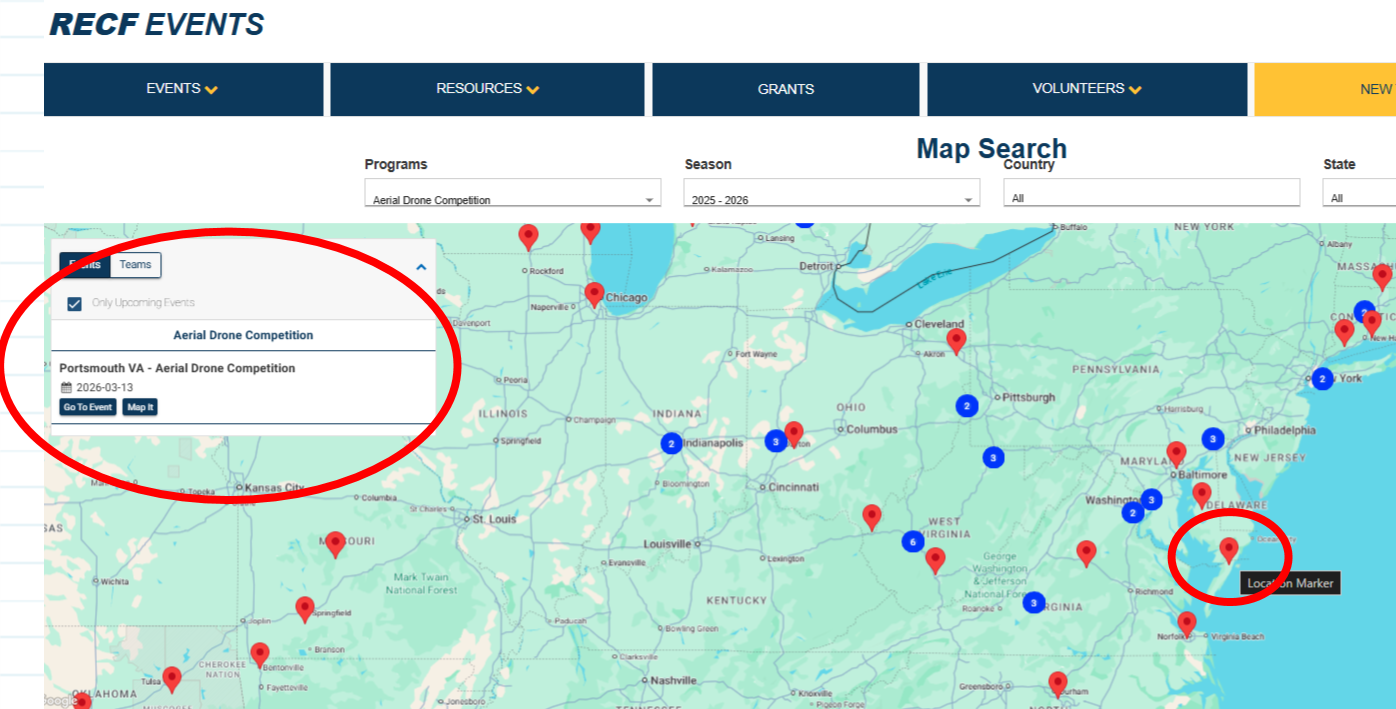Expand blue cluster 3 south of Pittsburgh
The width and height of the screenshot is (1396, 709).
(993, 457)
